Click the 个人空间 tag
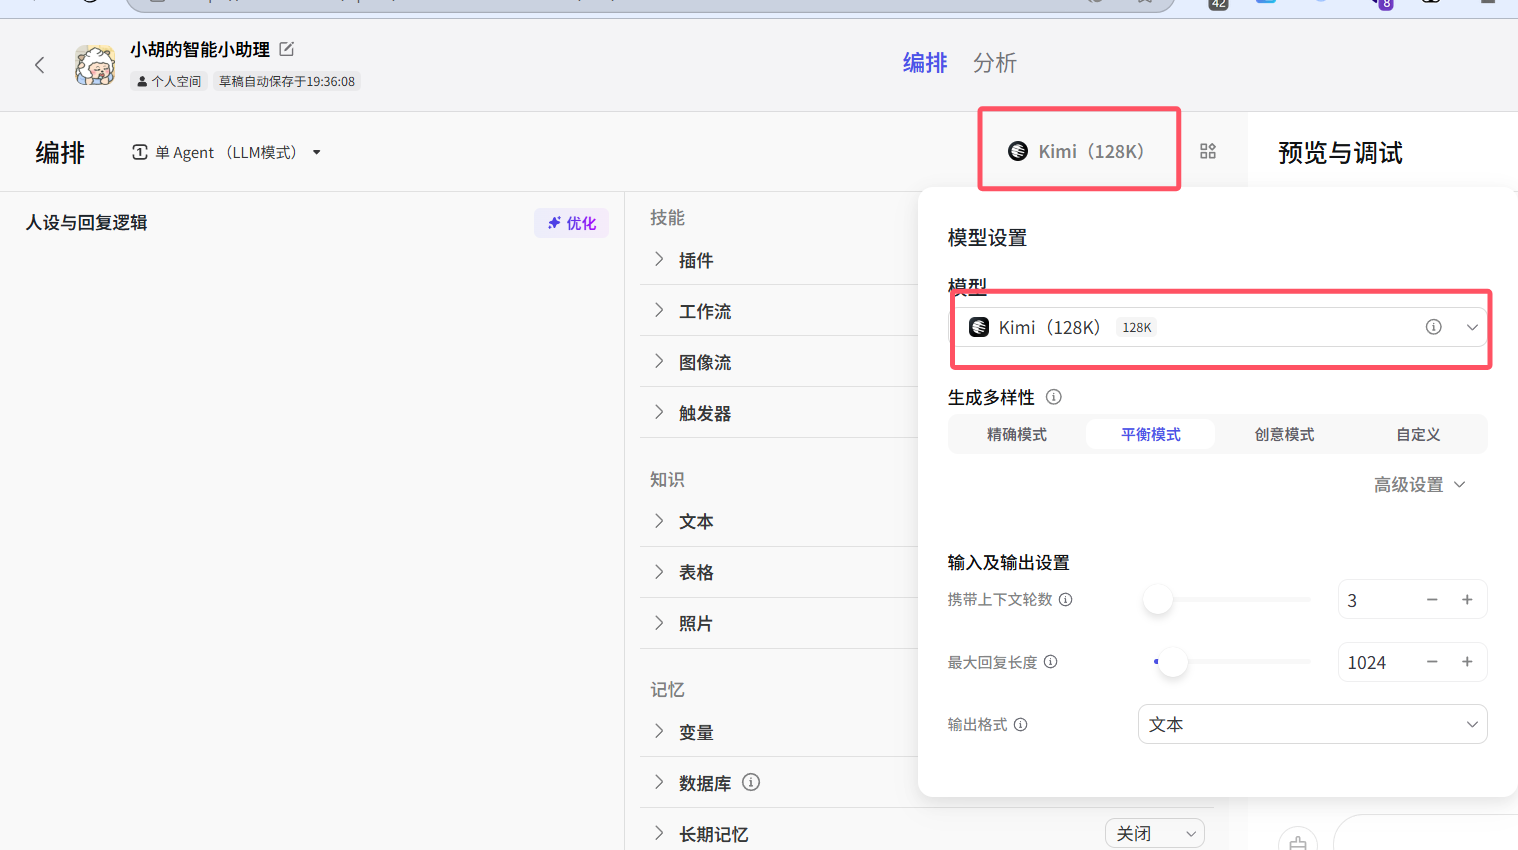1518x850 pixels. (169, 81)
